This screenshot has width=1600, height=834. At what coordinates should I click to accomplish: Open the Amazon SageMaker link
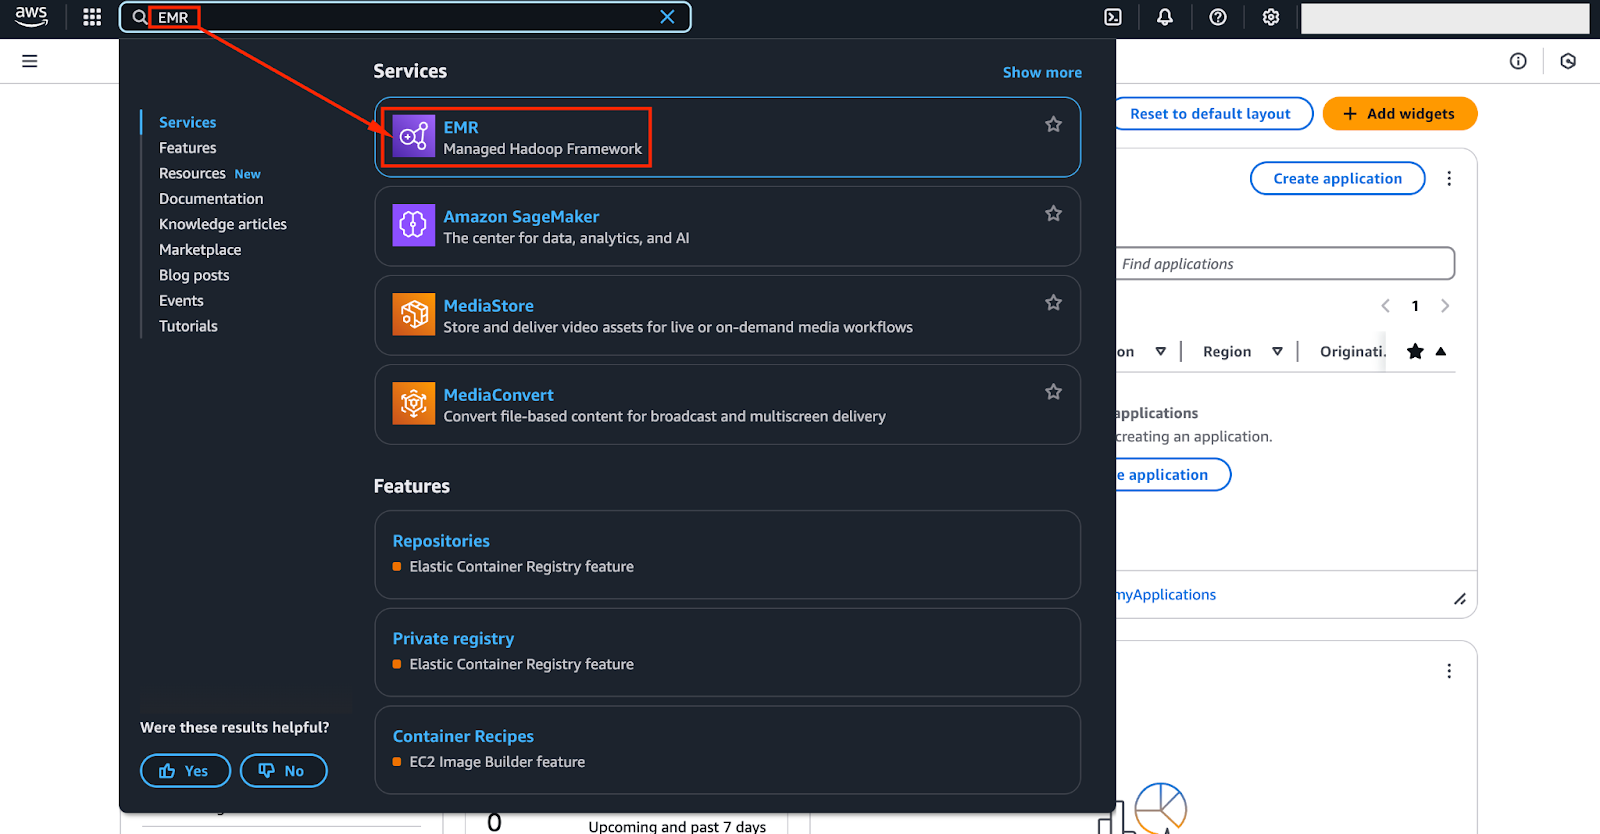521,216
